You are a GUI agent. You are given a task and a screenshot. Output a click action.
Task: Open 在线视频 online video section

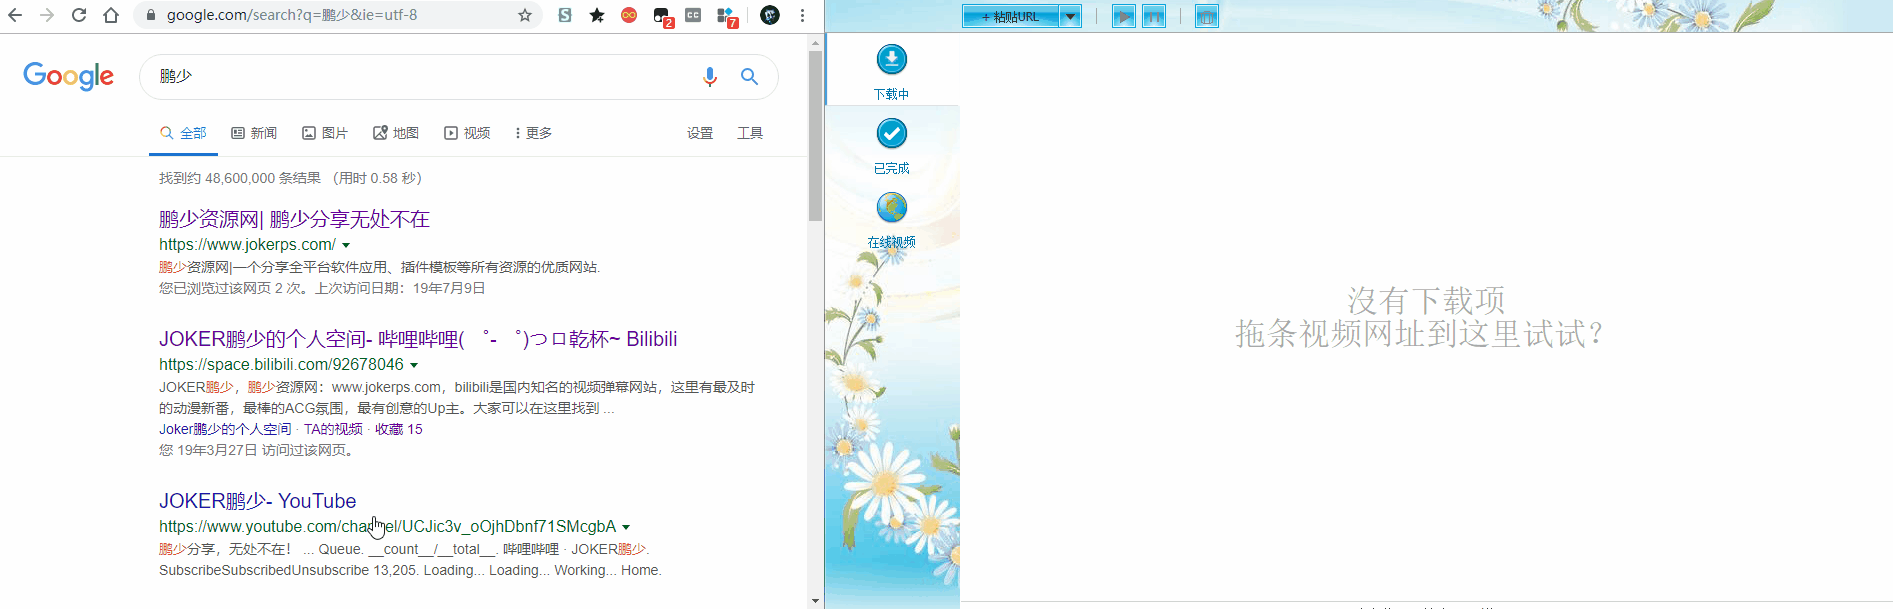coord(892,220)
